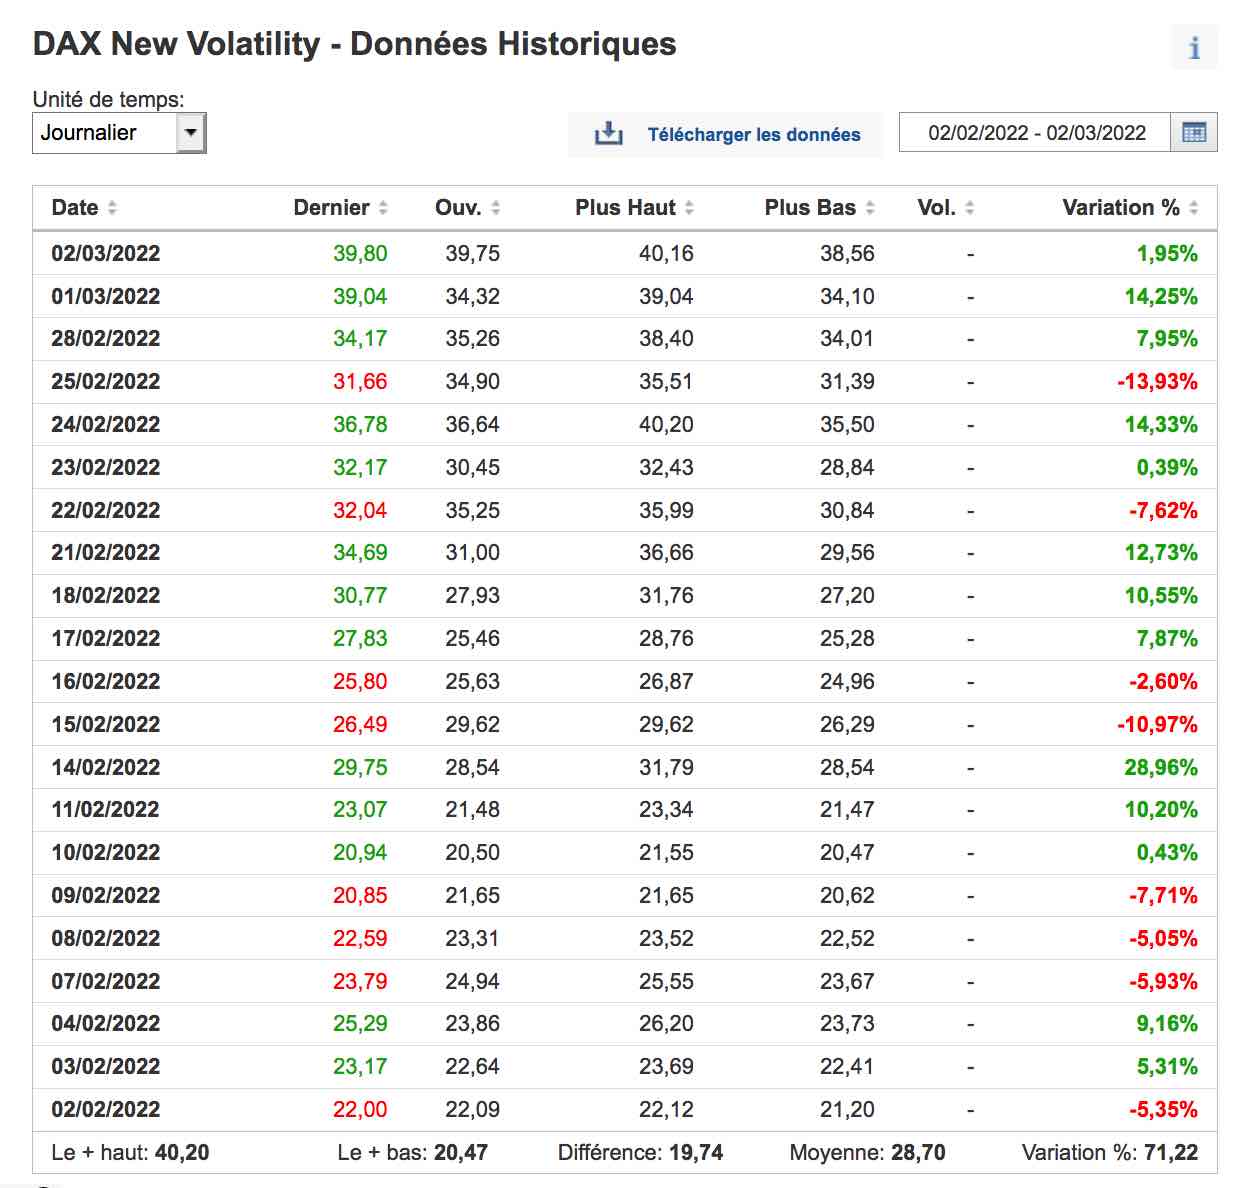Click the Date column header
1244x1188 pixels.
pos(75,208)
